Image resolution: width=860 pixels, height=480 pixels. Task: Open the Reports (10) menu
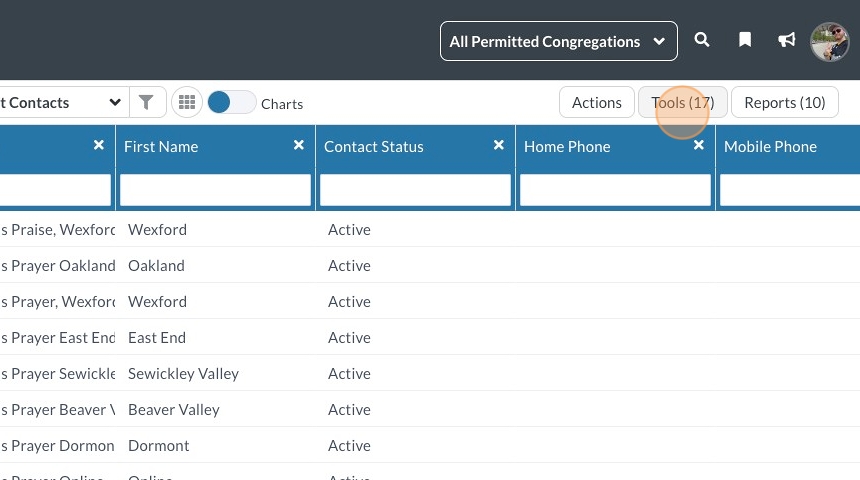point(785,102)
